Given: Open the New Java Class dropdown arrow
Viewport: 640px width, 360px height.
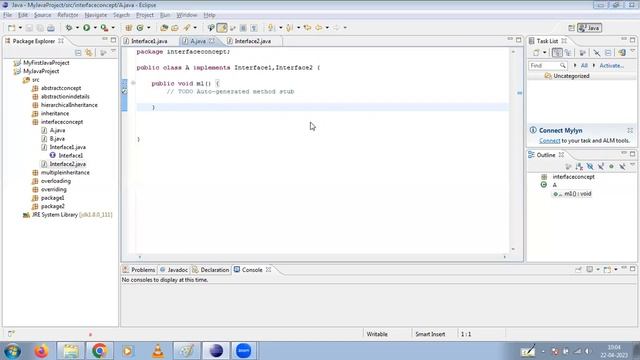Looking at the screenshot, I should pyautogui.click(x=149, y=28).
